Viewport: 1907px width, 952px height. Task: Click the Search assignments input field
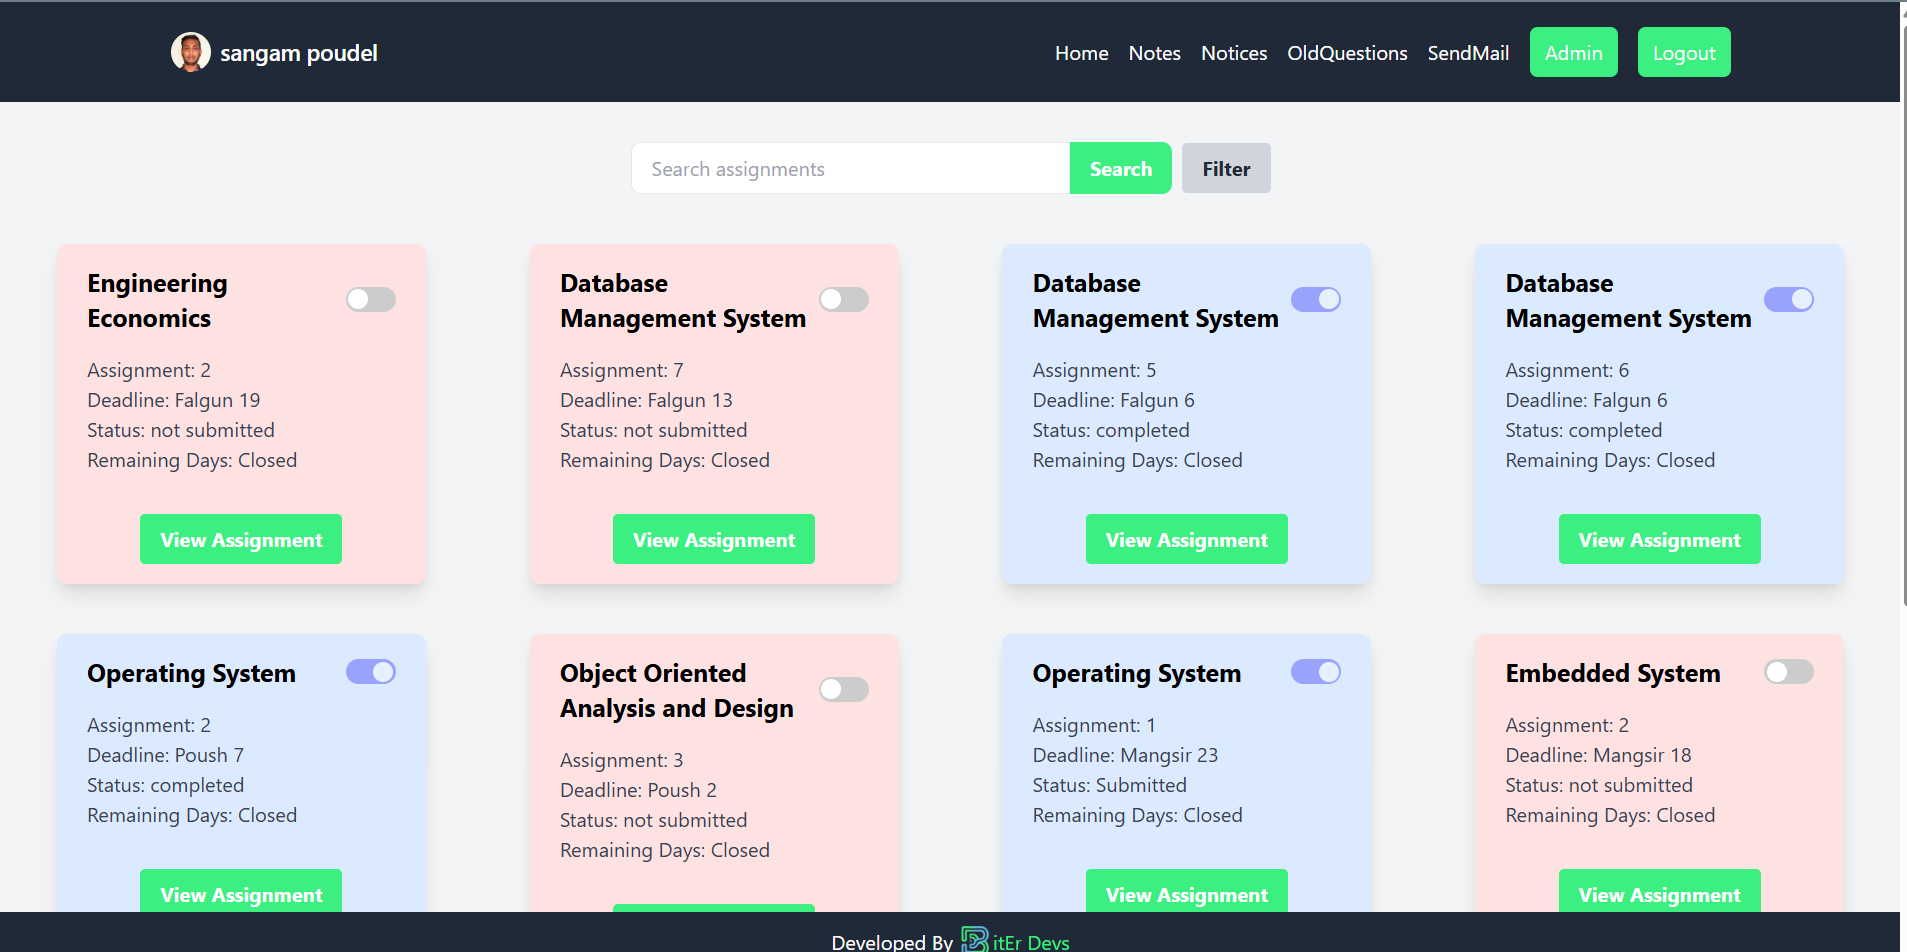(850, 168)
